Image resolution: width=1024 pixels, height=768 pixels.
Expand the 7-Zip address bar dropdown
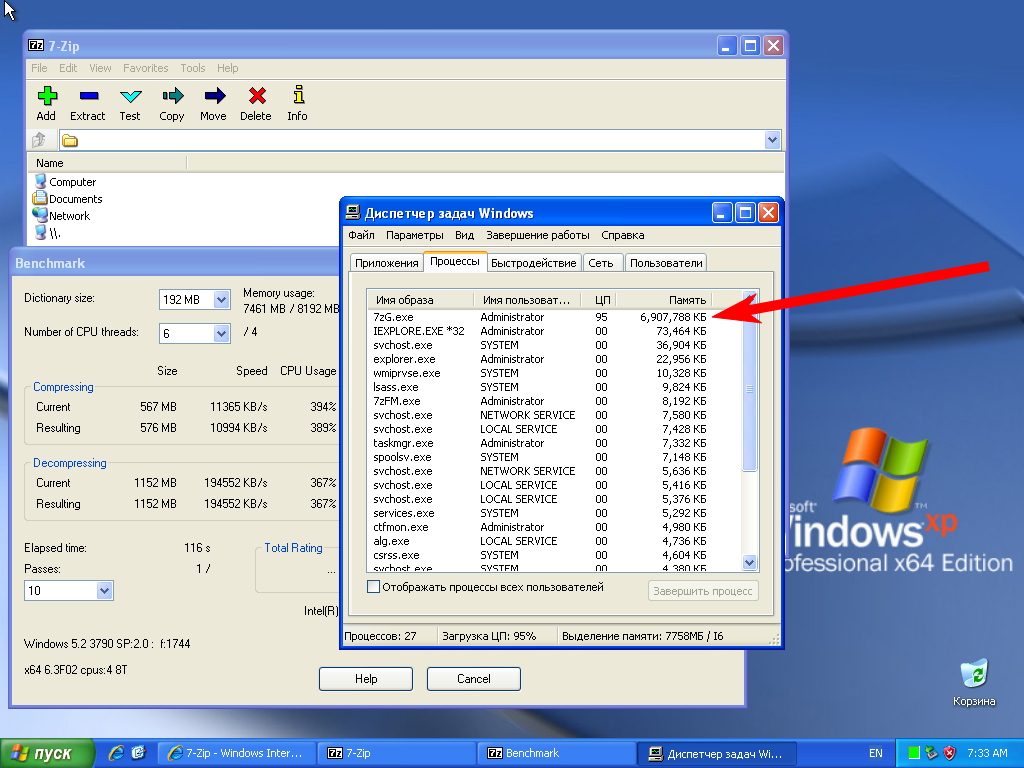click(x=772, y=140)
